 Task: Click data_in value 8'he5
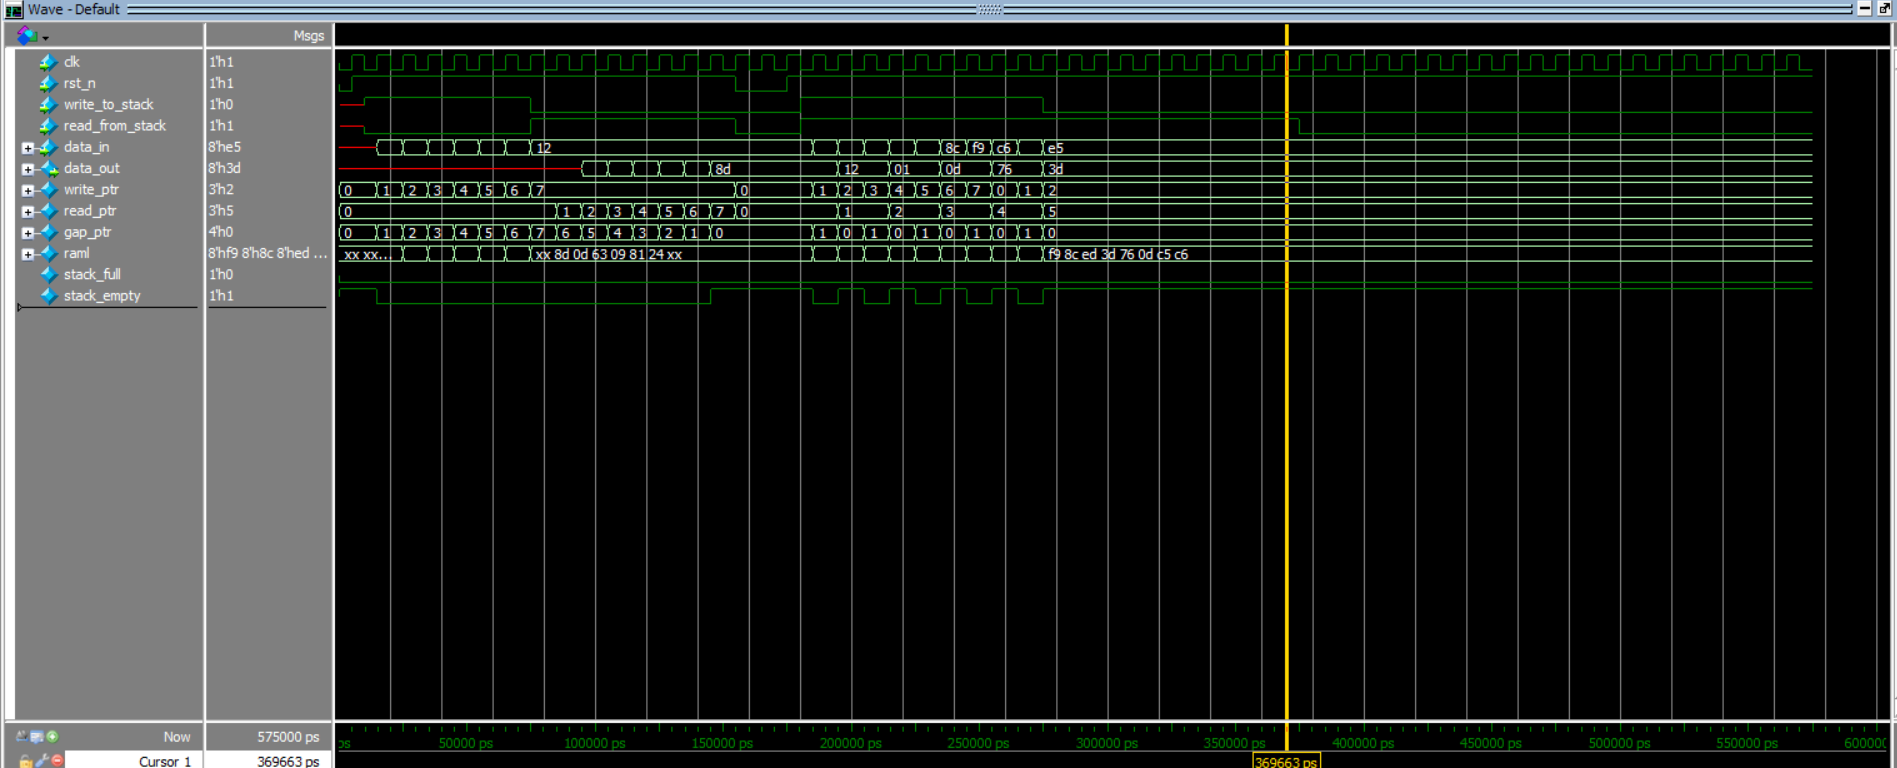225,147
